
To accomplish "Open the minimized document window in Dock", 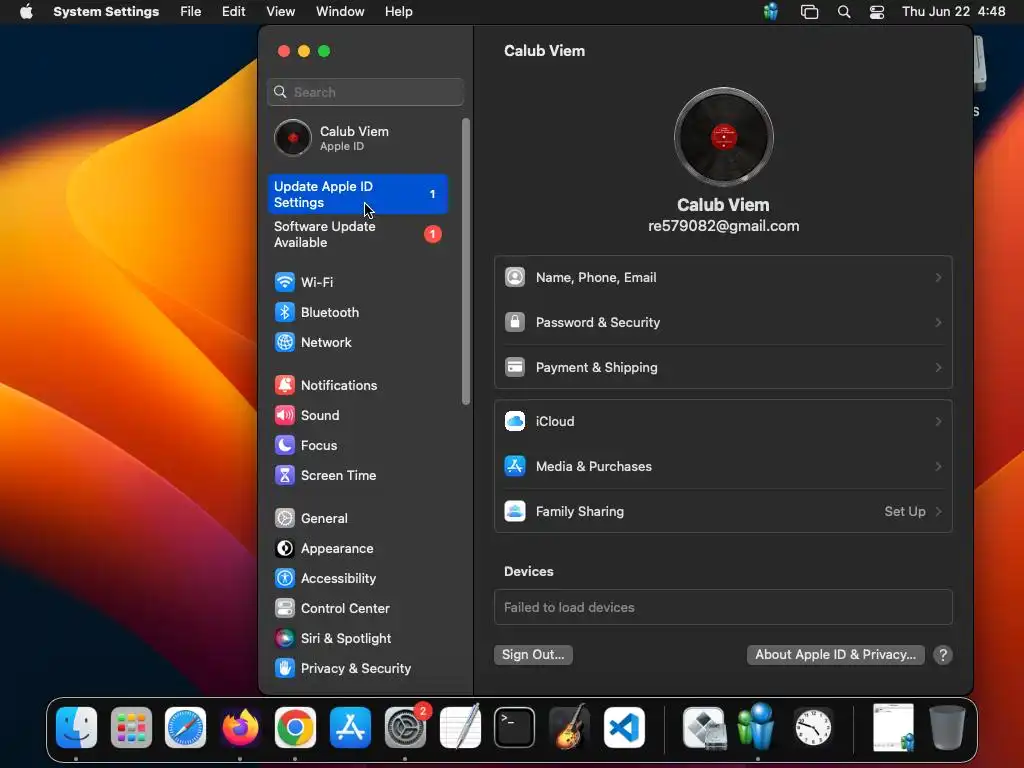I will (x=893, y=728).
